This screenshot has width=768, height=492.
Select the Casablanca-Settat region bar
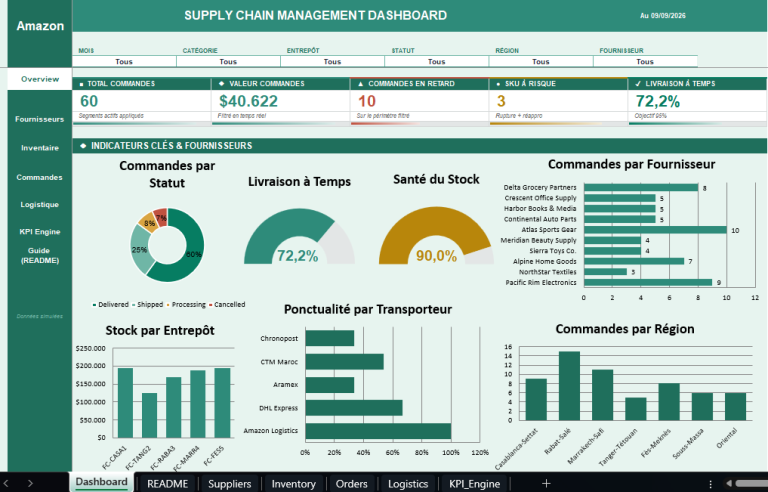pyautogui.click(x=536, y=400)
